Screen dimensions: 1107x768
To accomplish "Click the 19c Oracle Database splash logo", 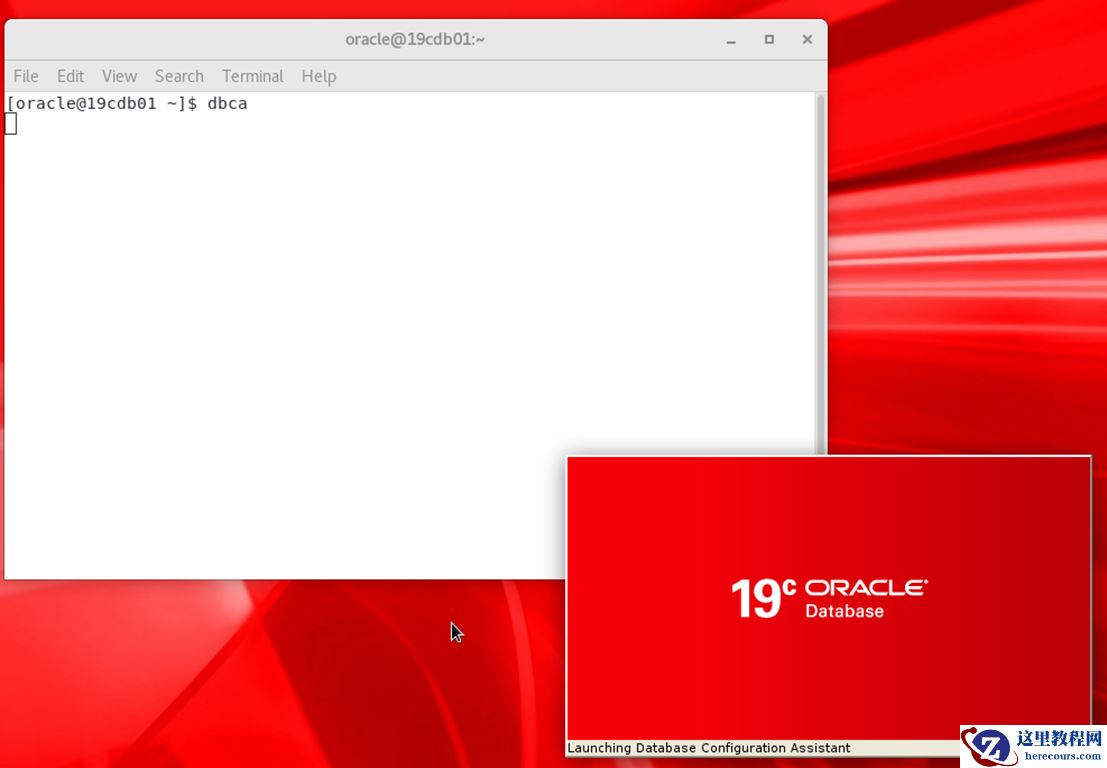I will click(829, 599).
